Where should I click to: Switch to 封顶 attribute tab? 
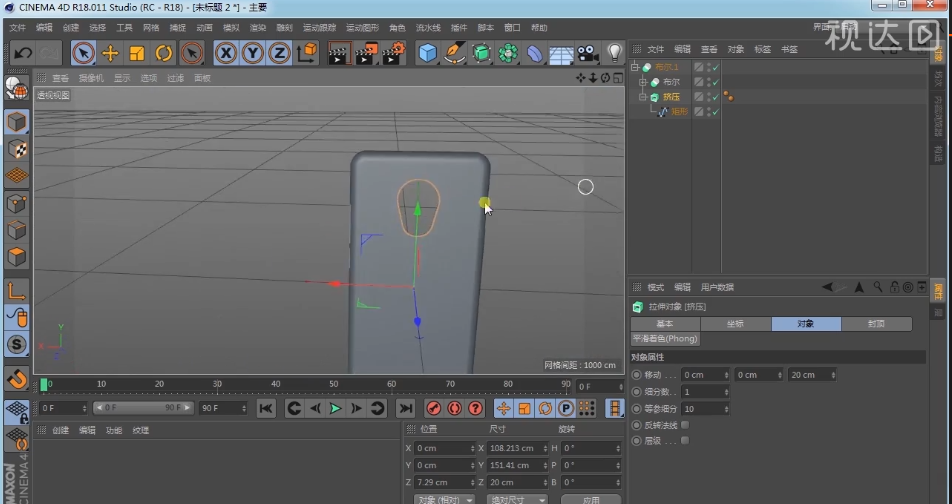pyautogui.click(x=876, y=324)
